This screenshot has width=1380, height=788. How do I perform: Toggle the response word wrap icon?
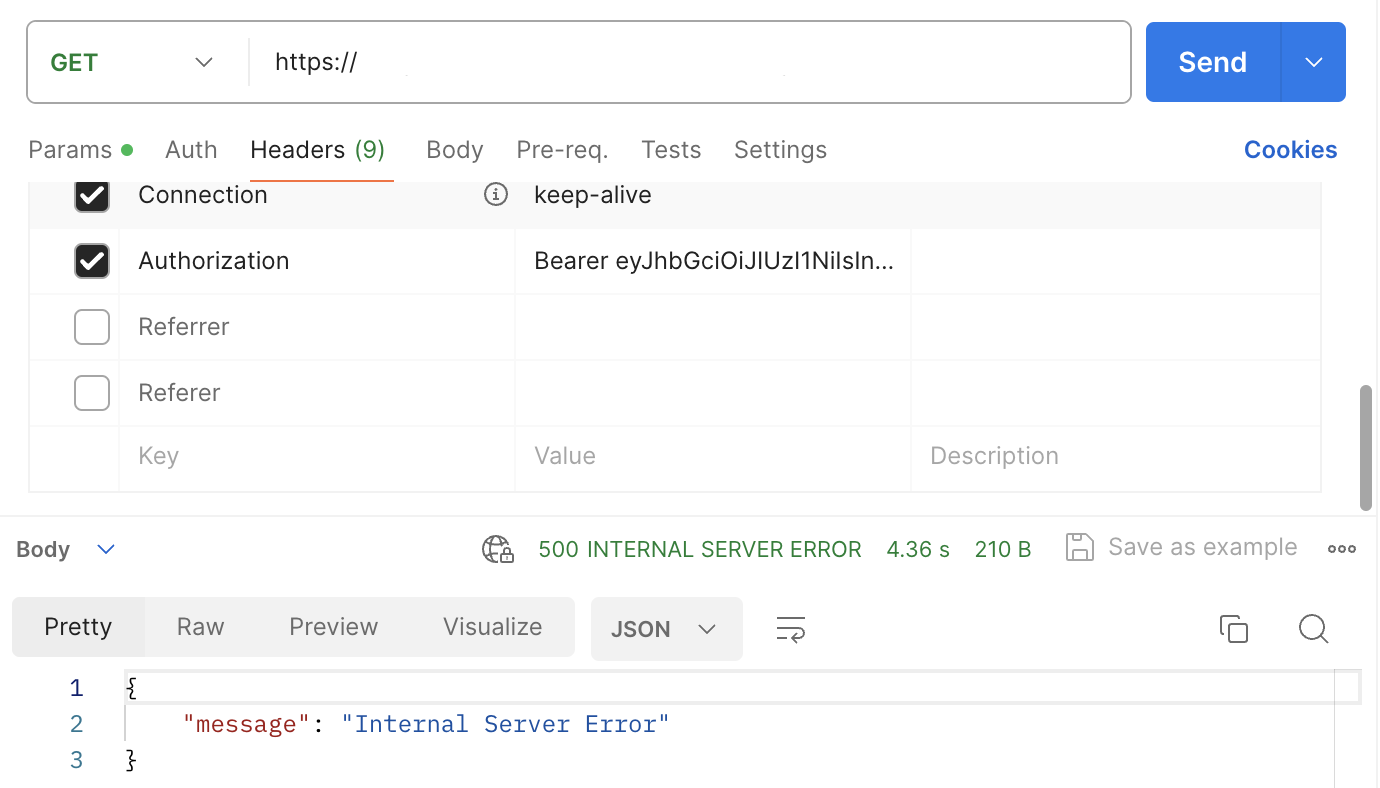[791, 629]
